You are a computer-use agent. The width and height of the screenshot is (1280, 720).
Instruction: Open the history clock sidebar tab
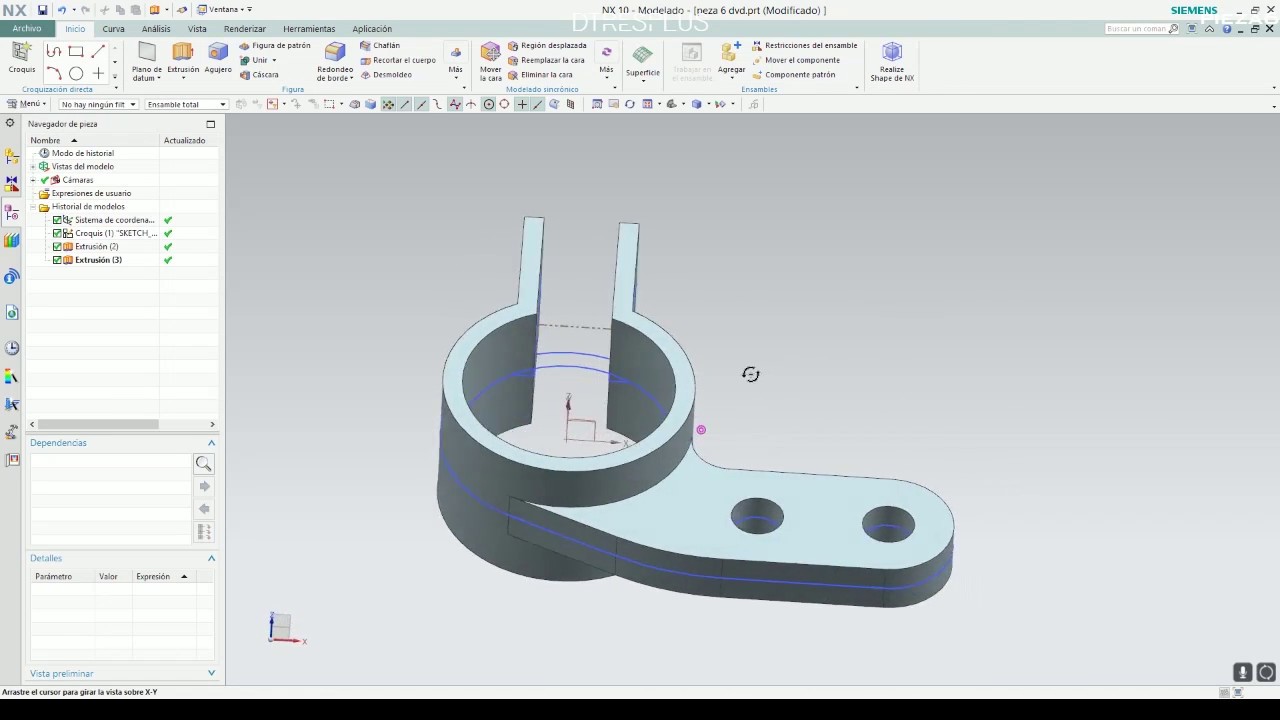pos(12,348)
